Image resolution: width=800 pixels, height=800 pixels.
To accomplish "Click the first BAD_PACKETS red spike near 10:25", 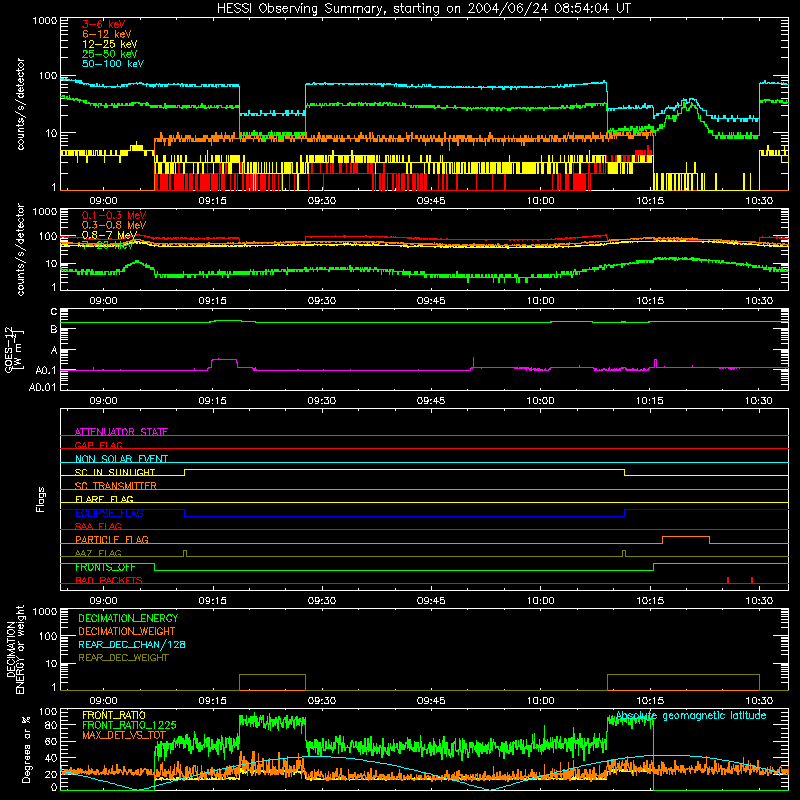I will coord(728,580).
